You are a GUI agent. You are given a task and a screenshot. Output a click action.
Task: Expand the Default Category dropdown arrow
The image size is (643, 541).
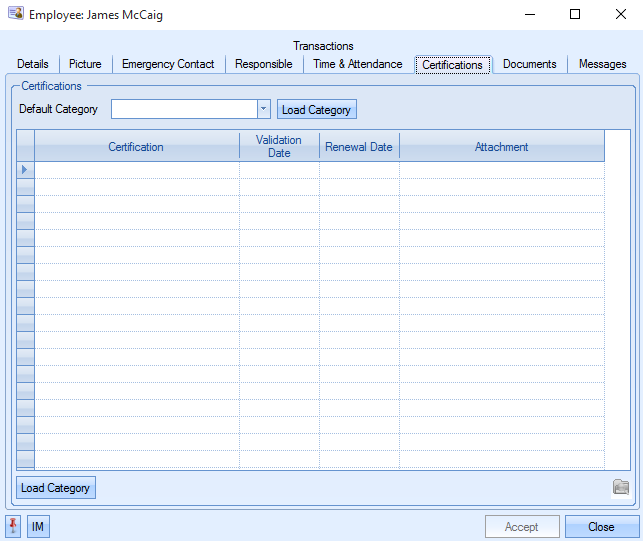click(x=263, y=109)
